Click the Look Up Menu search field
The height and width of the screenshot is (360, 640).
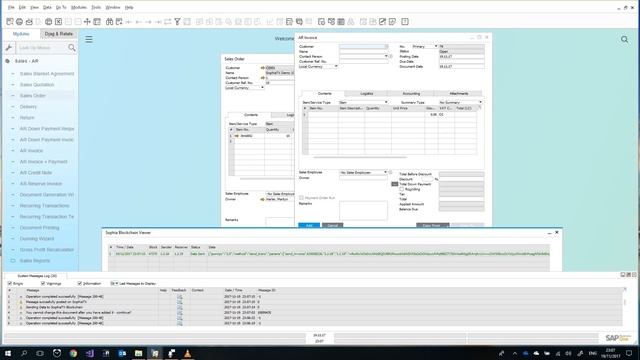(x=42, y=48)
